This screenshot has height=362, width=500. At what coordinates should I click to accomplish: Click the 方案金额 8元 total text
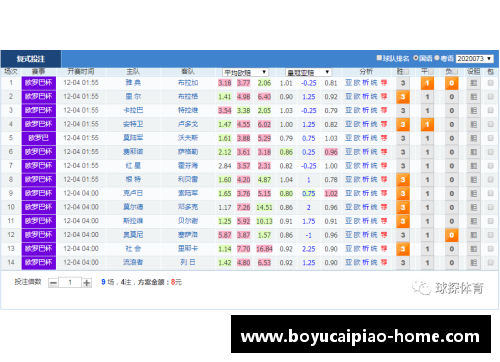160,282
